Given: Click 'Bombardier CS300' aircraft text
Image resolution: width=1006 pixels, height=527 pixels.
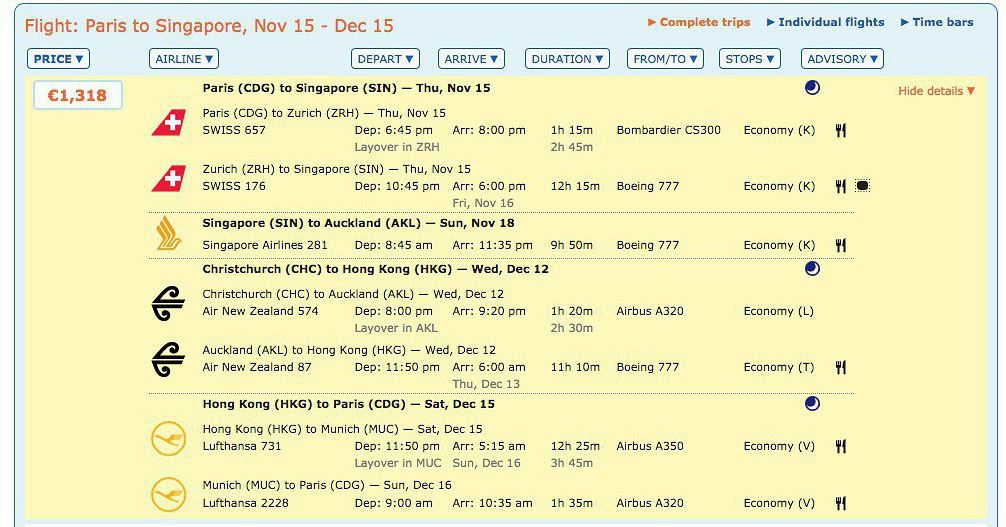Looking at the screenshot, I should [669, 130].
